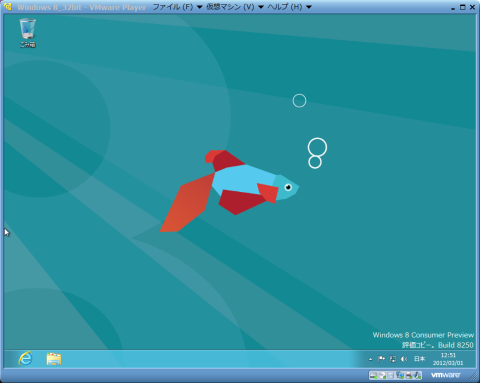Viewport: 480px width, 383px height.
Task: Expand arrow next to ヘルプ (H)
Action: click(309, 7)
